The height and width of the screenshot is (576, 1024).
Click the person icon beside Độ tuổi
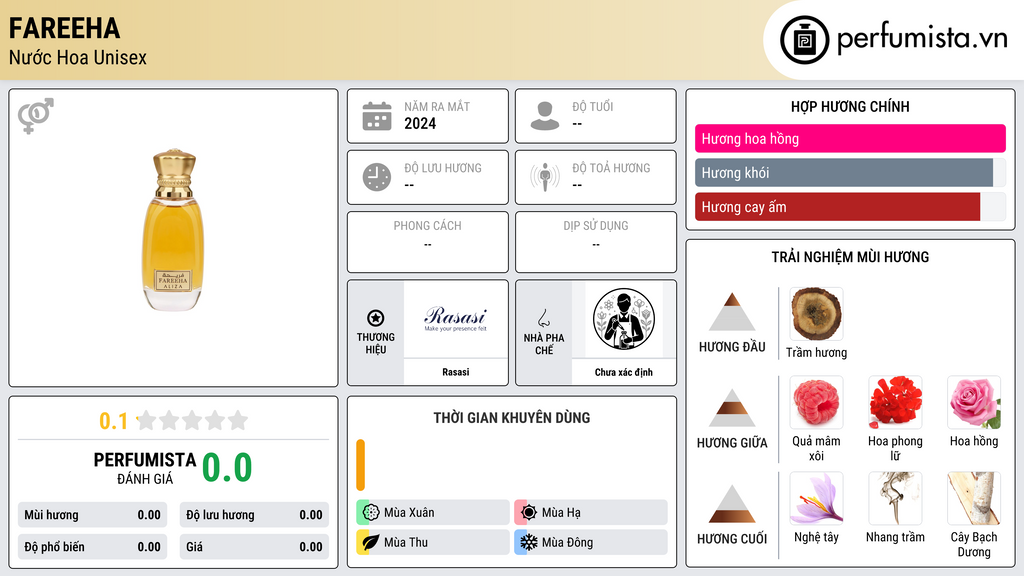[x=545, y=116]
